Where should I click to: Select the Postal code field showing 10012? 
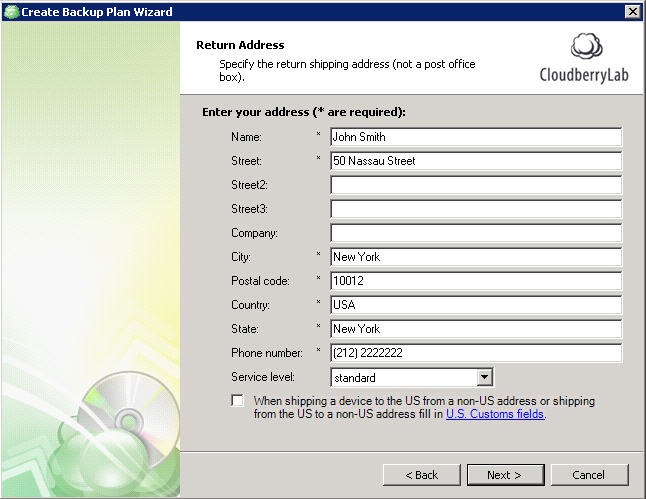476,281
